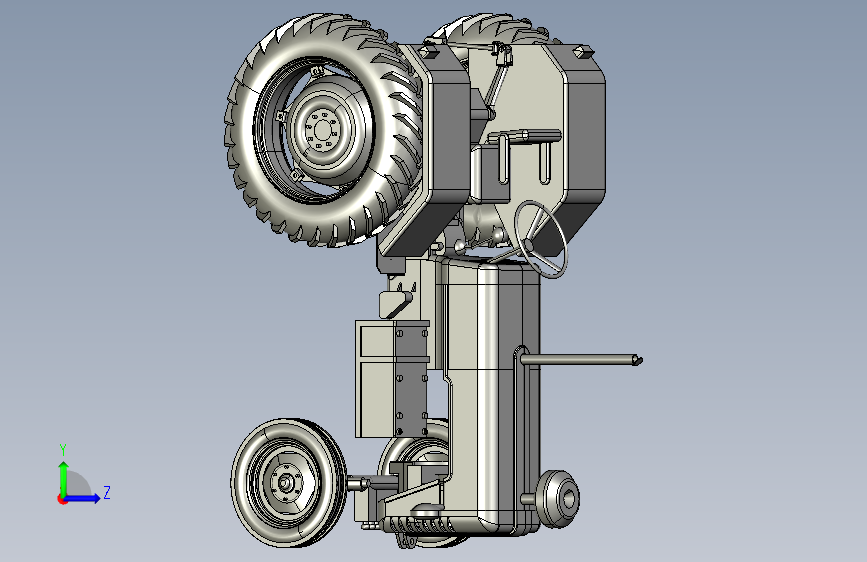Select the horizontal exhaust pipe rod

click(581, 360)
